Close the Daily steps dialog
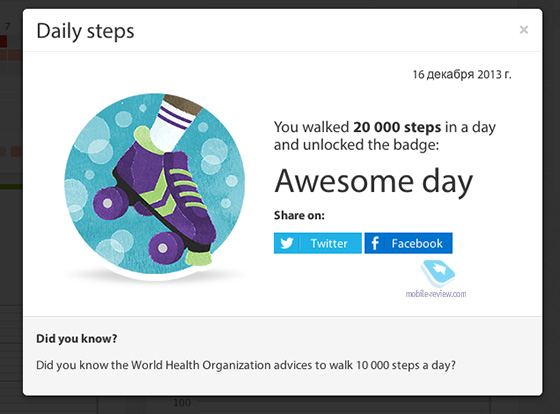The height and width of the screenshot is (414, 560). [x=524, y=30]
